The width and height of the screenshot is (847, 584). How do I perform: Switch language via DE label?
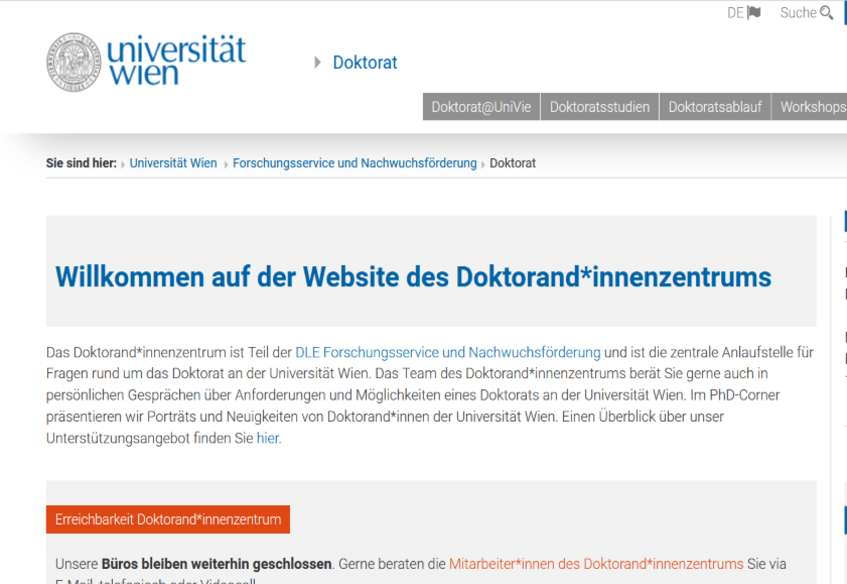pyautogui.click(x=735, y=12)
